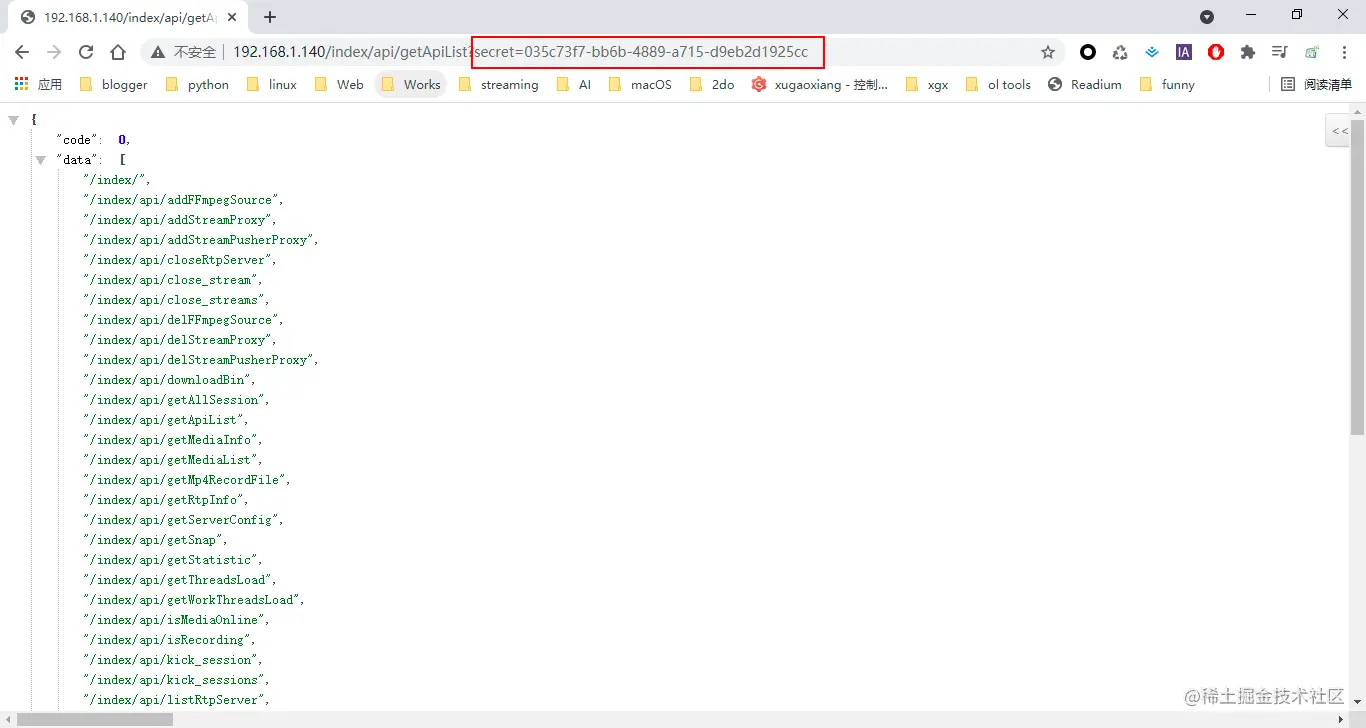This screenshot has height=728, width=1366.
Task: Click the "/index/api/isRecording" entry
Action: (x=169, y=640)
